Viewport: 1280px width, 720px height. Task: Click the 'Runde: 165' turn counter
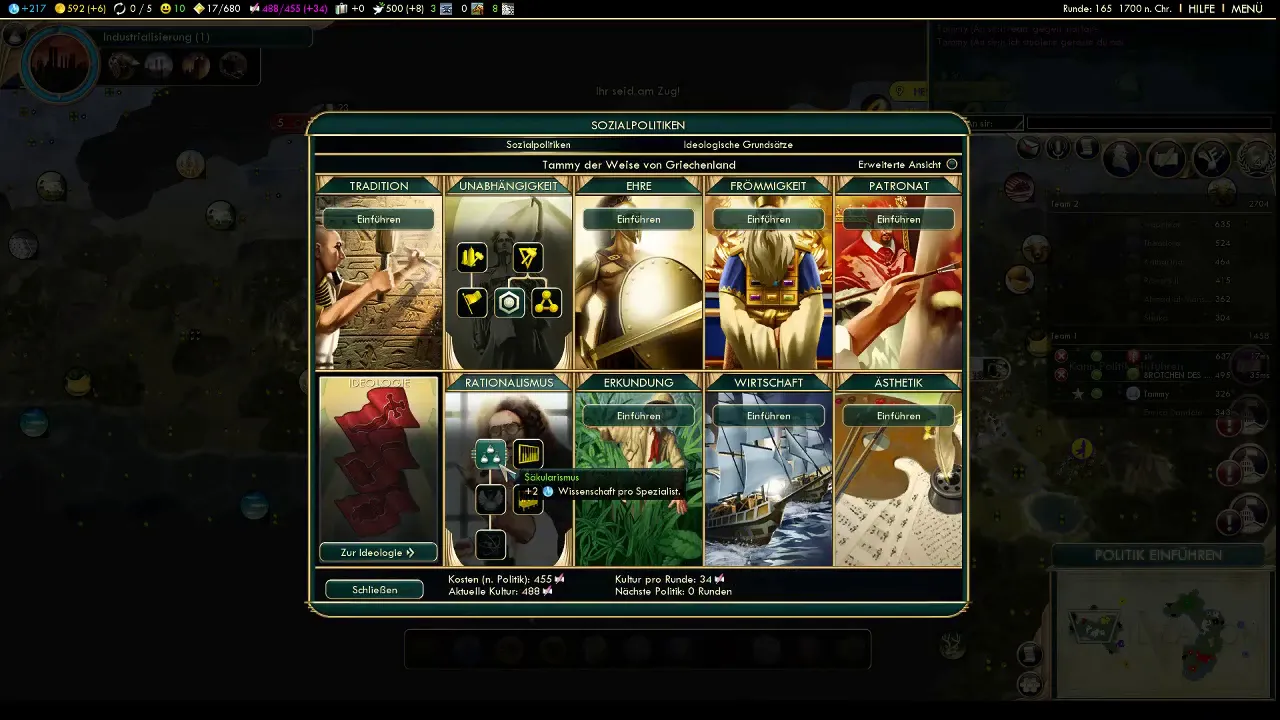pyautogui.click(x=1089, y=9)
